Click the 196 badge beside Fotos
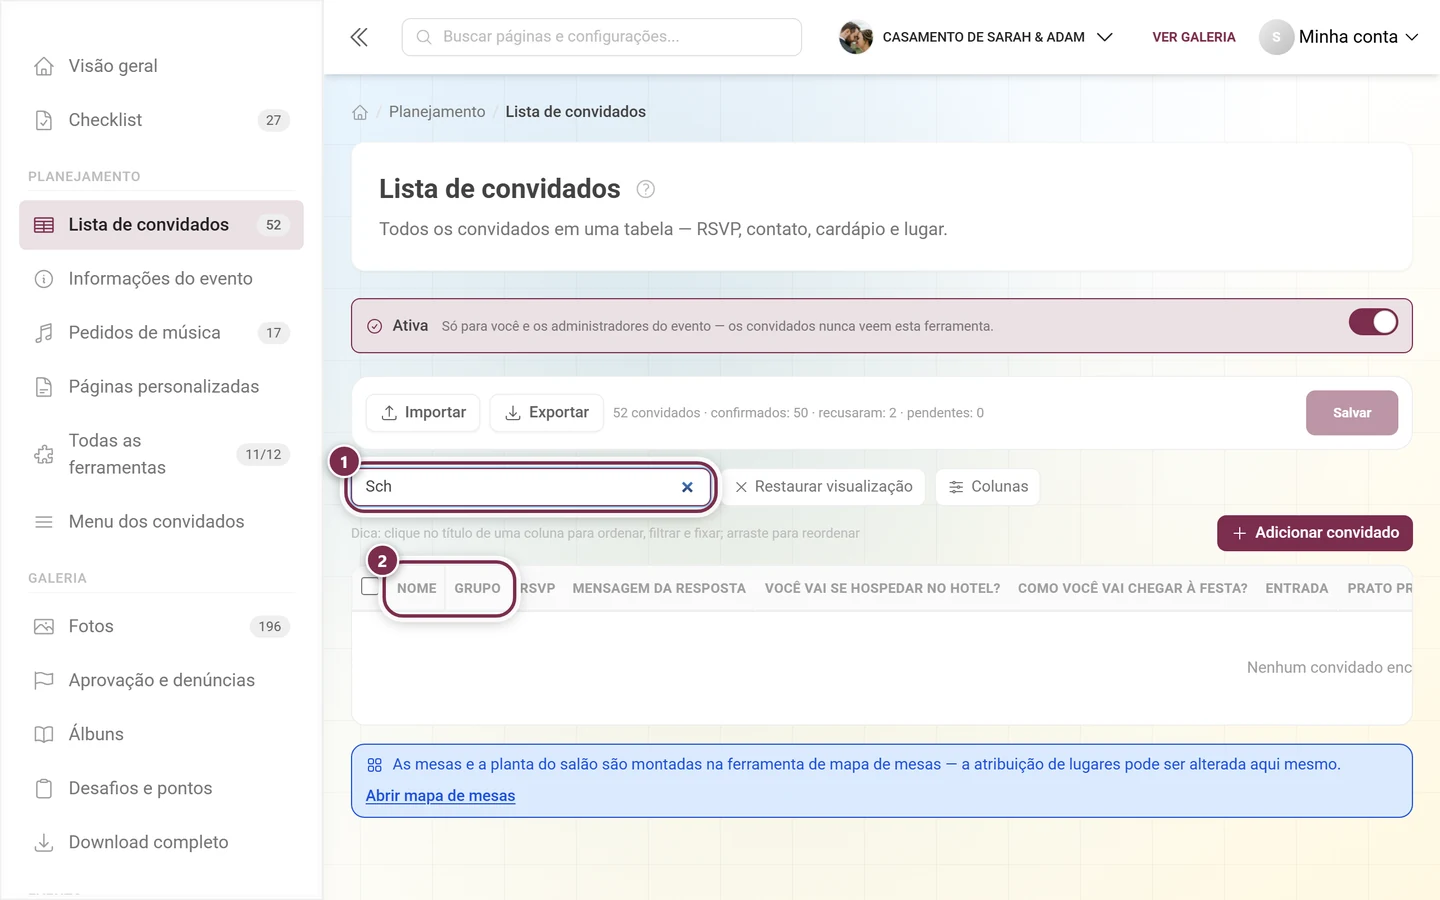The image size is (1440, 900). (x=270, y=627)
